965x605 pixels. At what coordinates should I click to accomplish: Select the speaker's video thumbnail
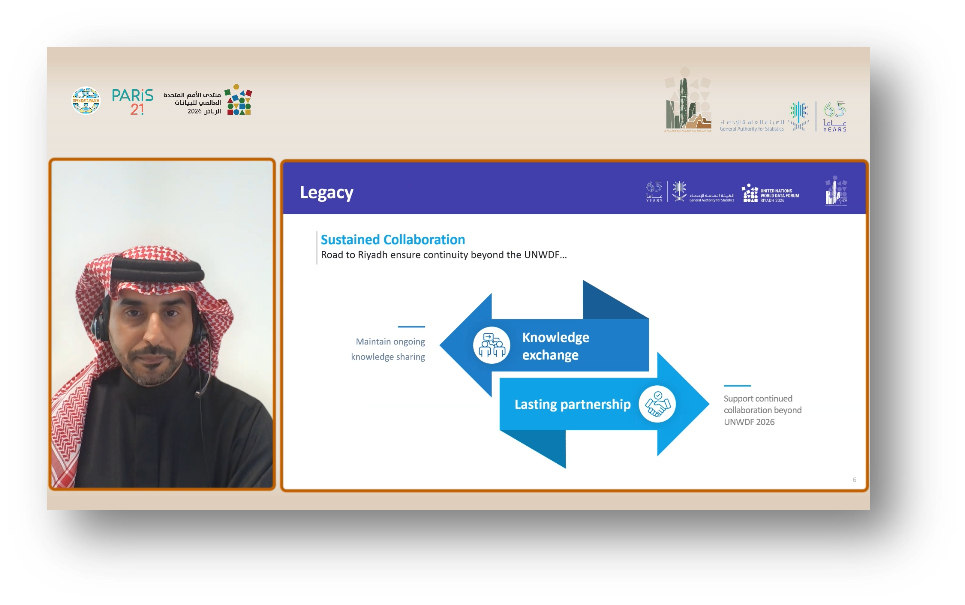click(162, 324)
